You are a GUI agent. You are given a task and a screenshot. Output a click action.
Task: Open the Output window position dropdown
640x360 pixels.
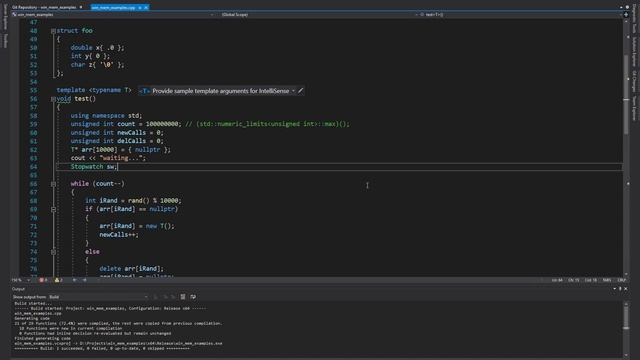point(615,289)
